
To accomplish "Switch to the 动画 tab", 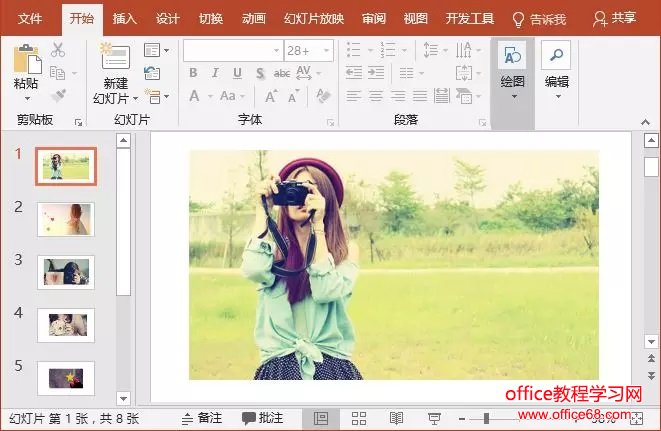I will tap(254, 18).
